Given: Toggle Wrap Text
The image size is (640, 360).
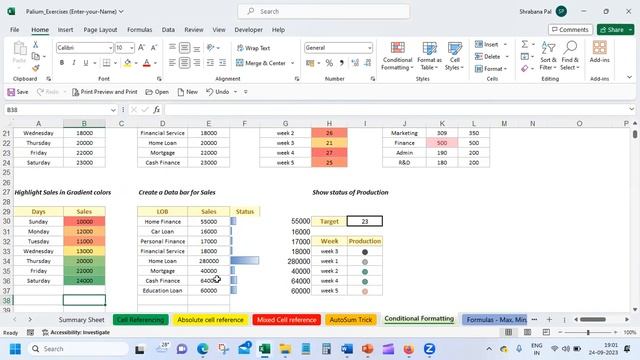Looking at the screenshot, I should tap(253, 48).
